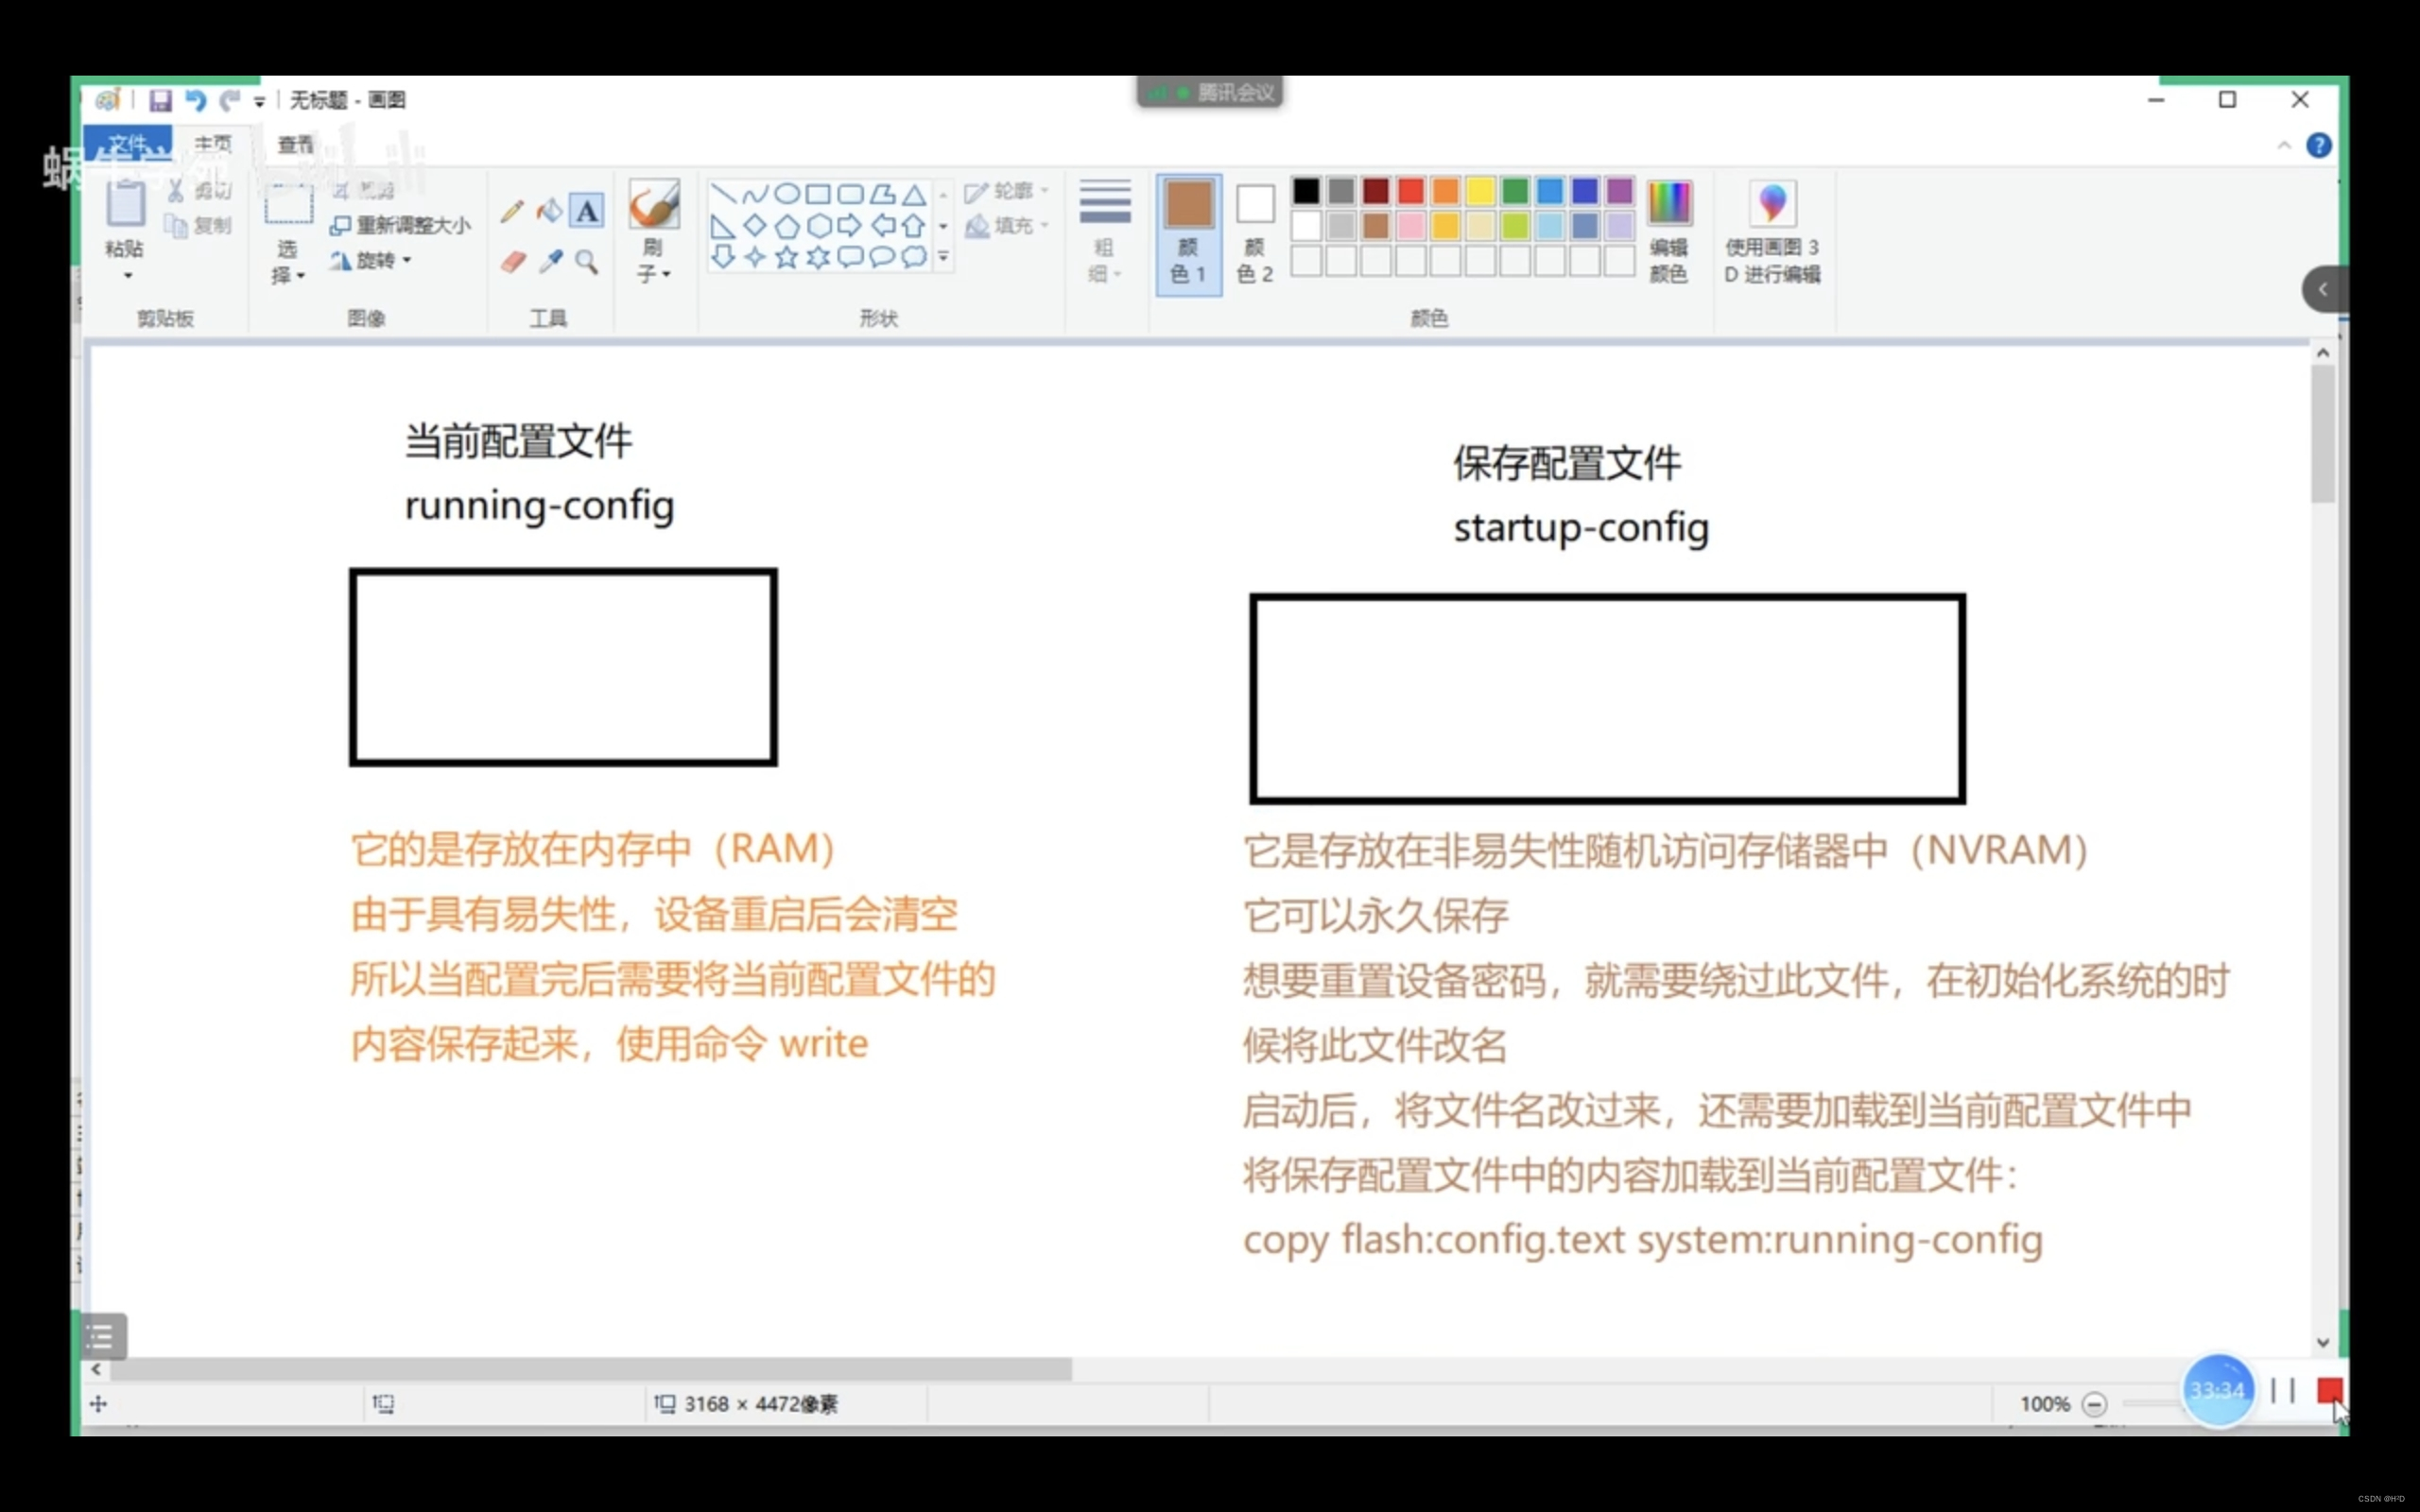2420x1512 pixels.
Task: Select the Text tool
Action: [587, 210]
